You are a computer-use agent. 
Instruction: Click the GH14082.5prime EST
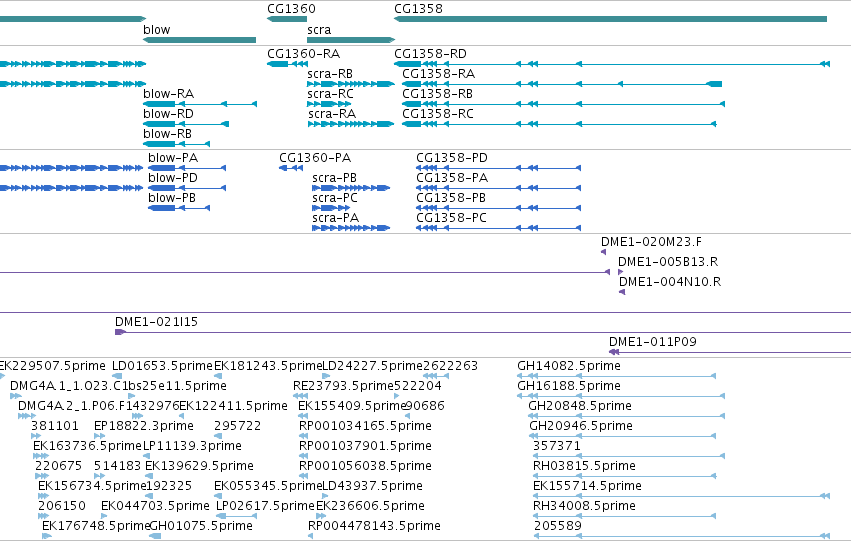[617, 377]
